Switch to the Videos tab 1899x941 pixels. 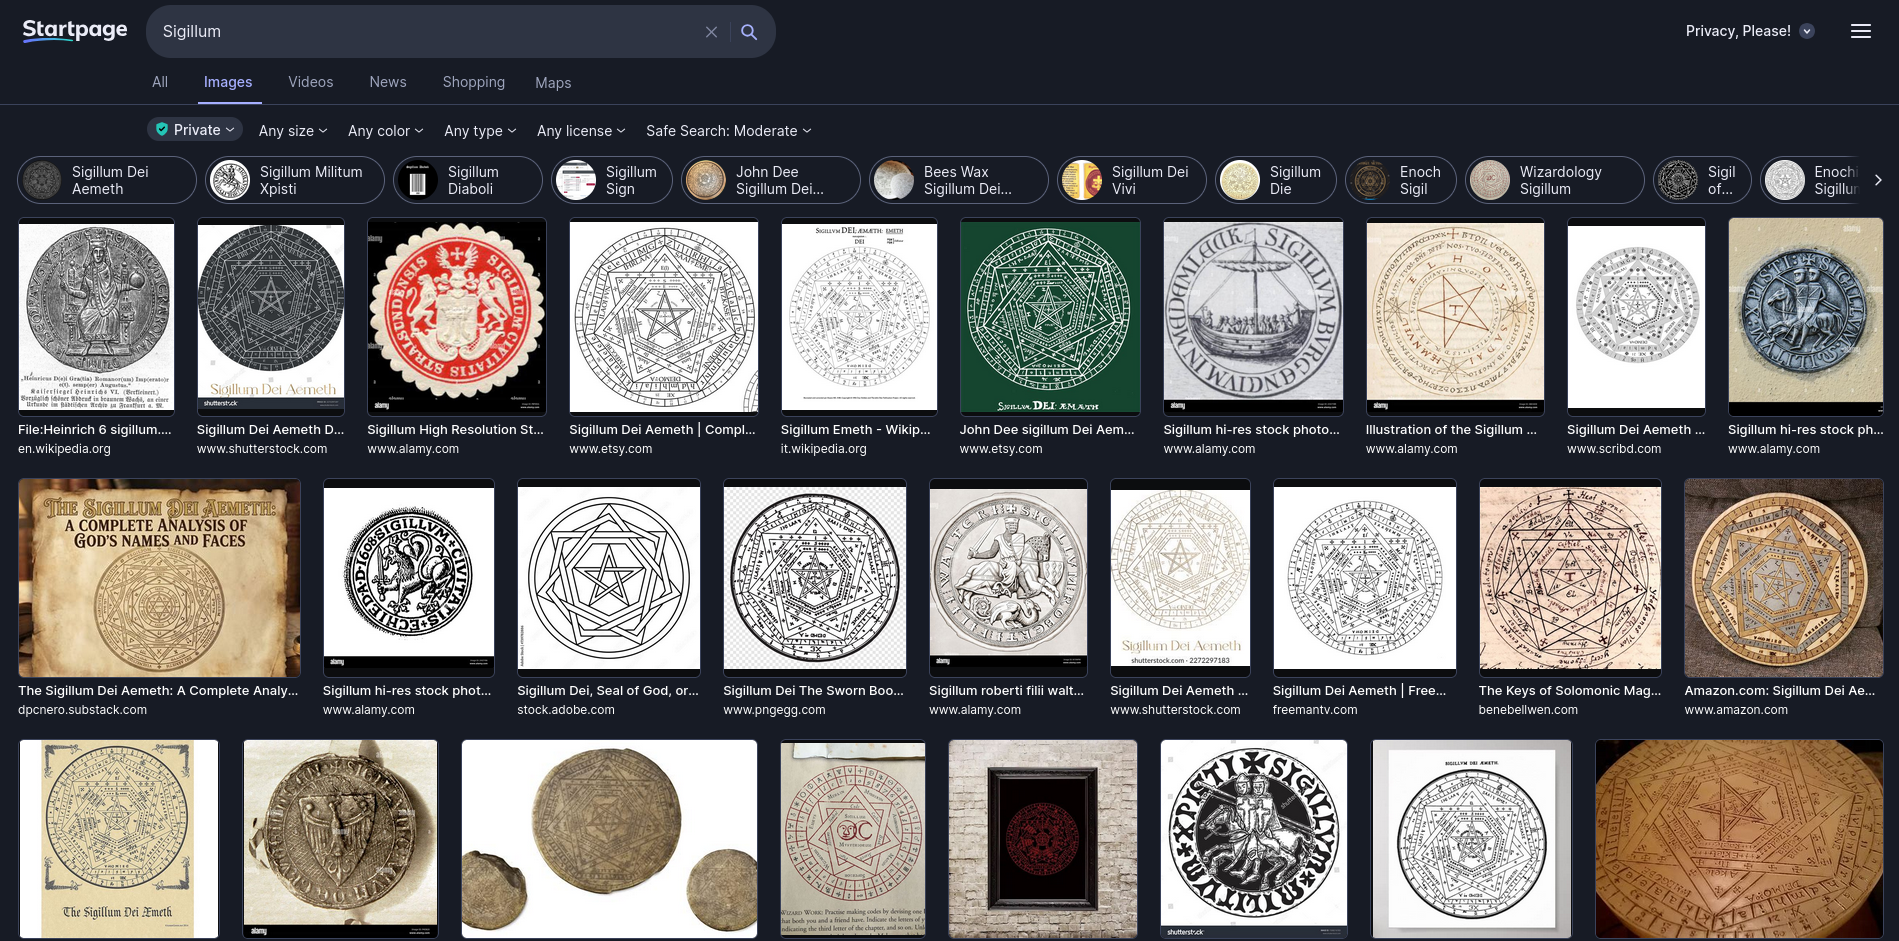[x=311, y=82]
